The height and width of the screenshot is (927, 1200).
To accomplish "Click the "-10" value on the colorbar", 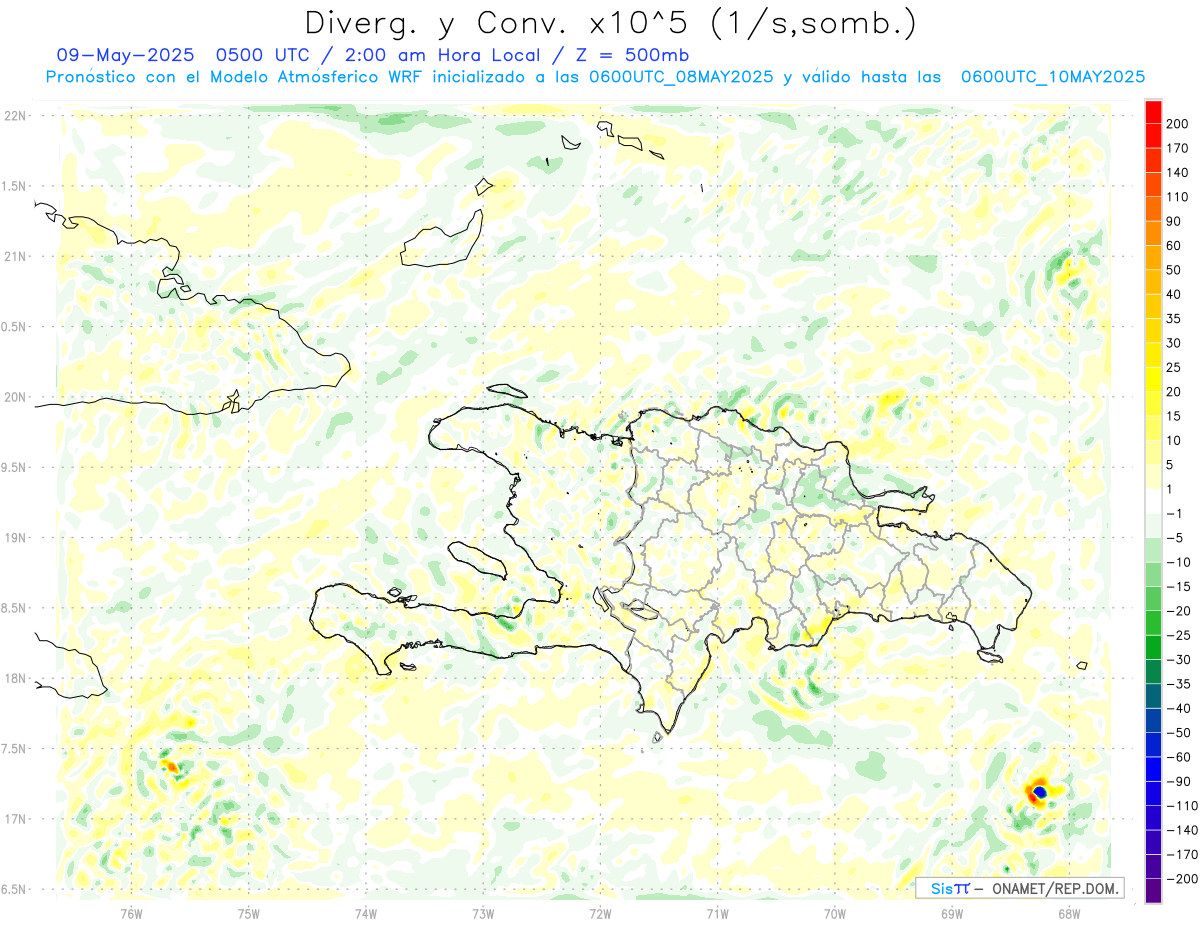I will click(x=1179, y=562).
